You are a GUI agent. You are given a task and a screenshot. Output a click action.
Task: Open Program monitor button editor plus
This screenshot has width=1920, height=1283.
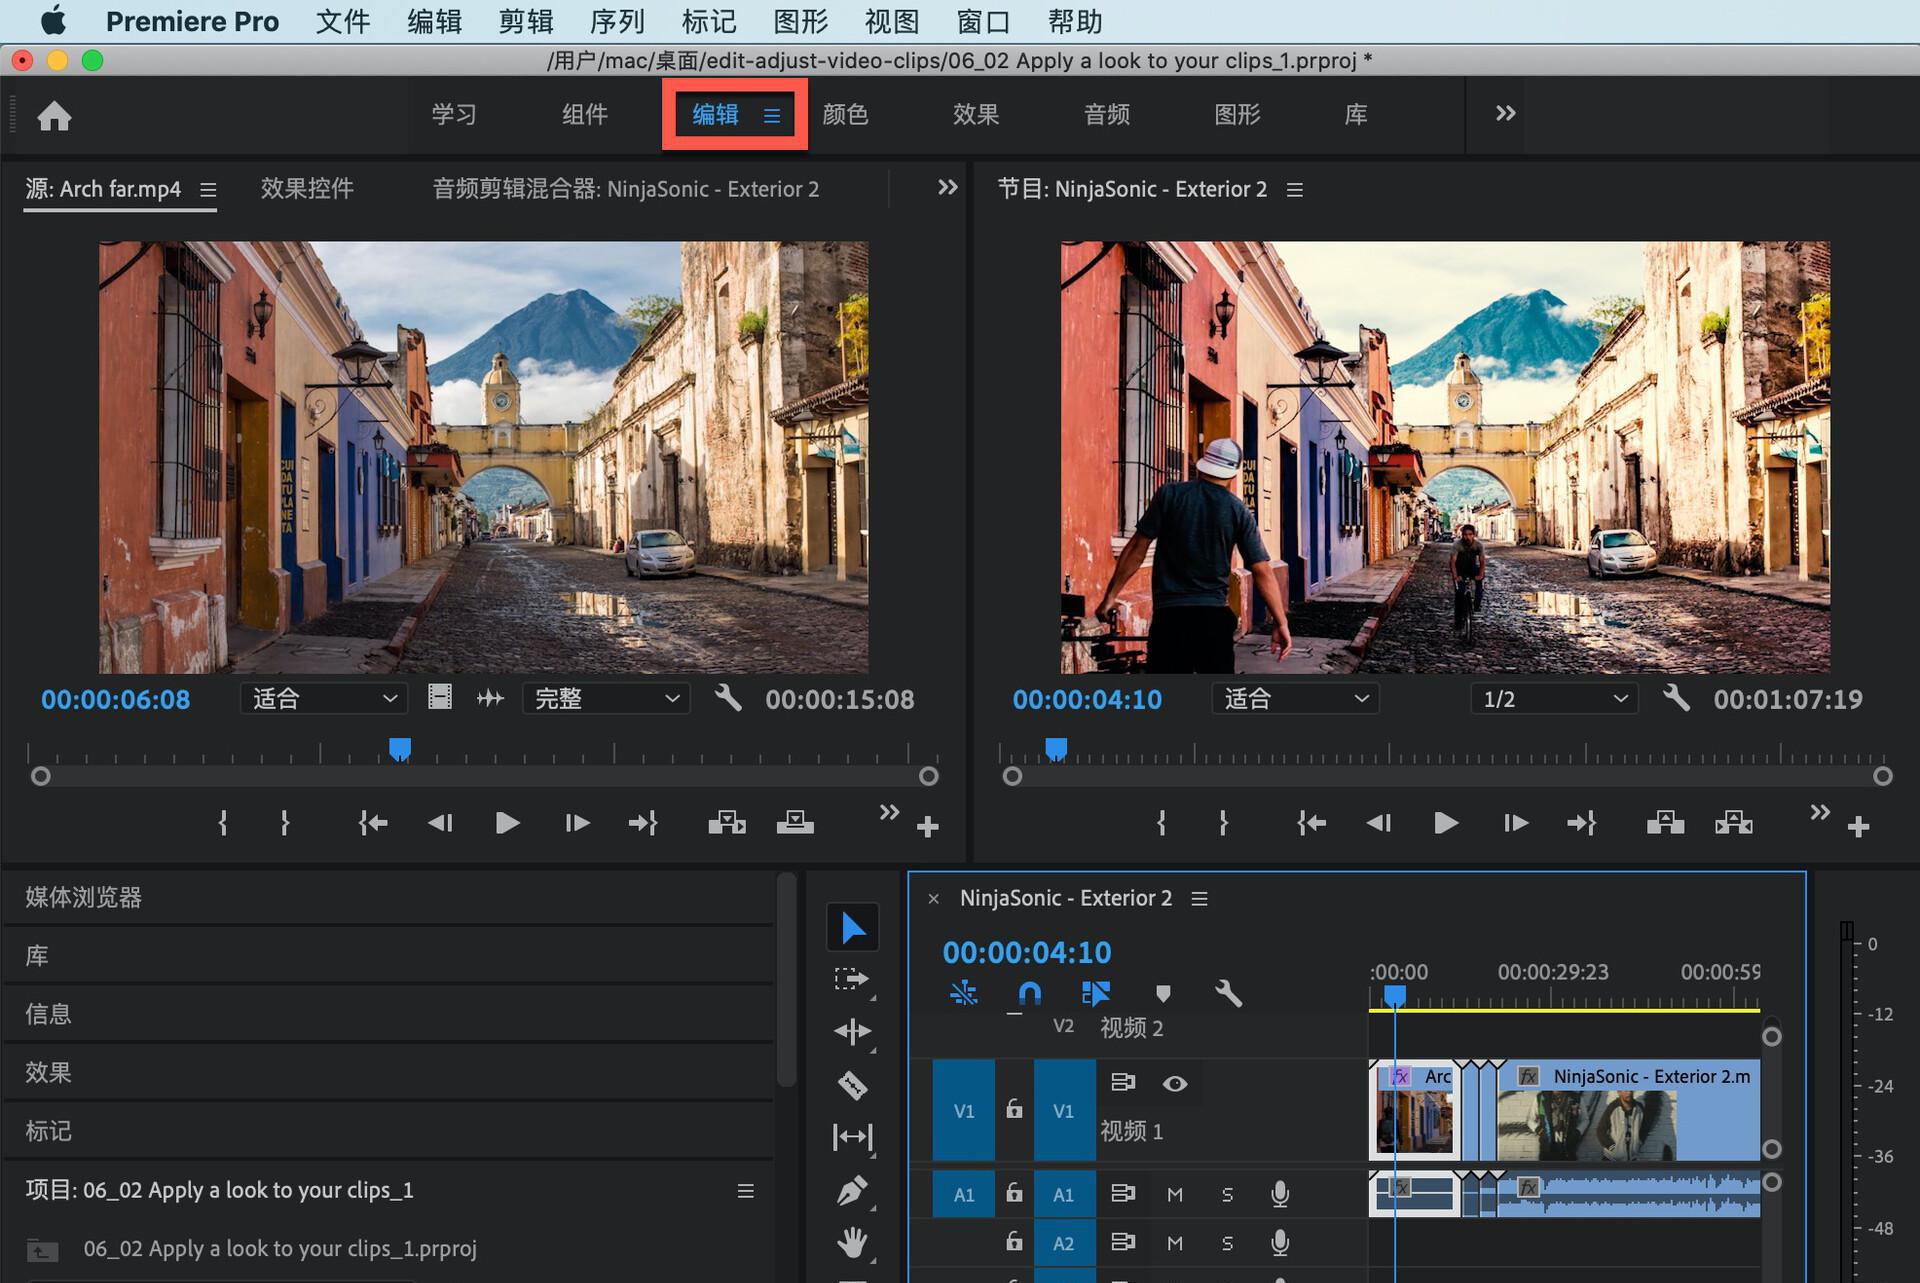[x=1858, y=827]
